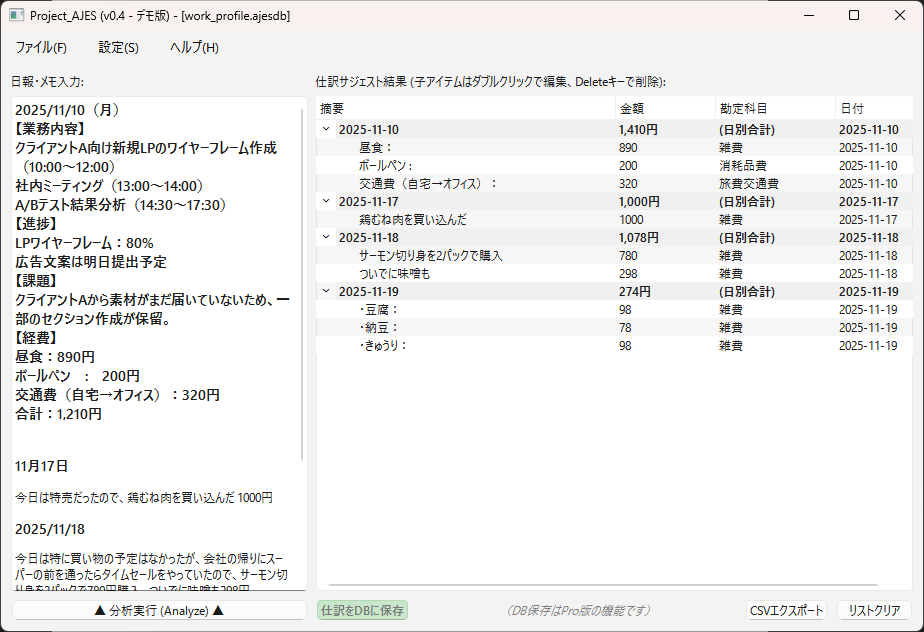Open the ファイル(F) menu

tap(41, 48)
